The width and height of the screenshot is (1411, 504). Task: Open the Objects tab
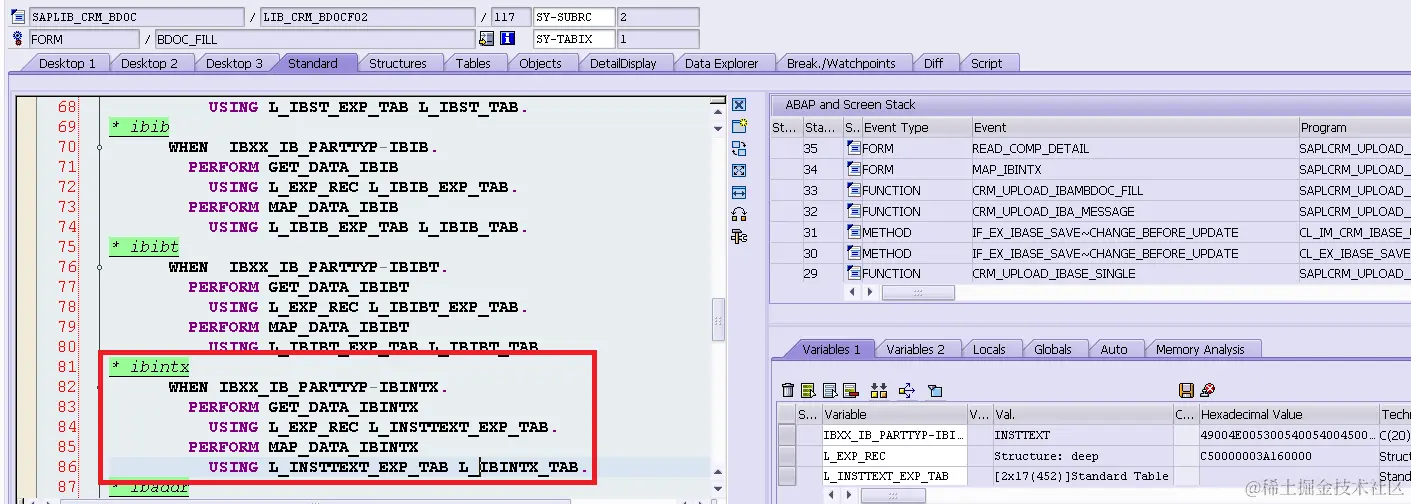pyautogui.click(x=540, y=63)
